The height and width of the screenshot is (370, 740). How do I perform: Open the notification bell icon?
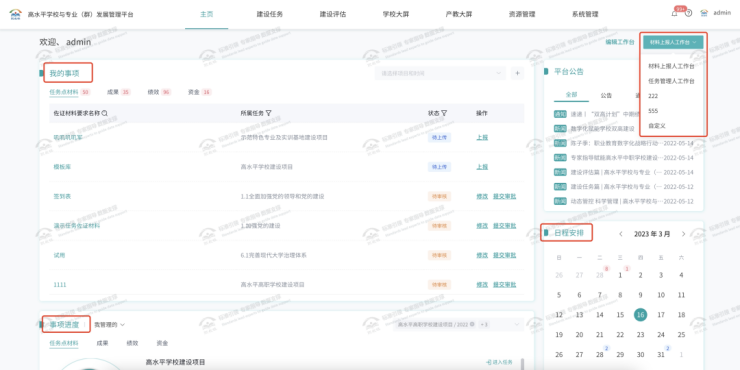[674, 14]
